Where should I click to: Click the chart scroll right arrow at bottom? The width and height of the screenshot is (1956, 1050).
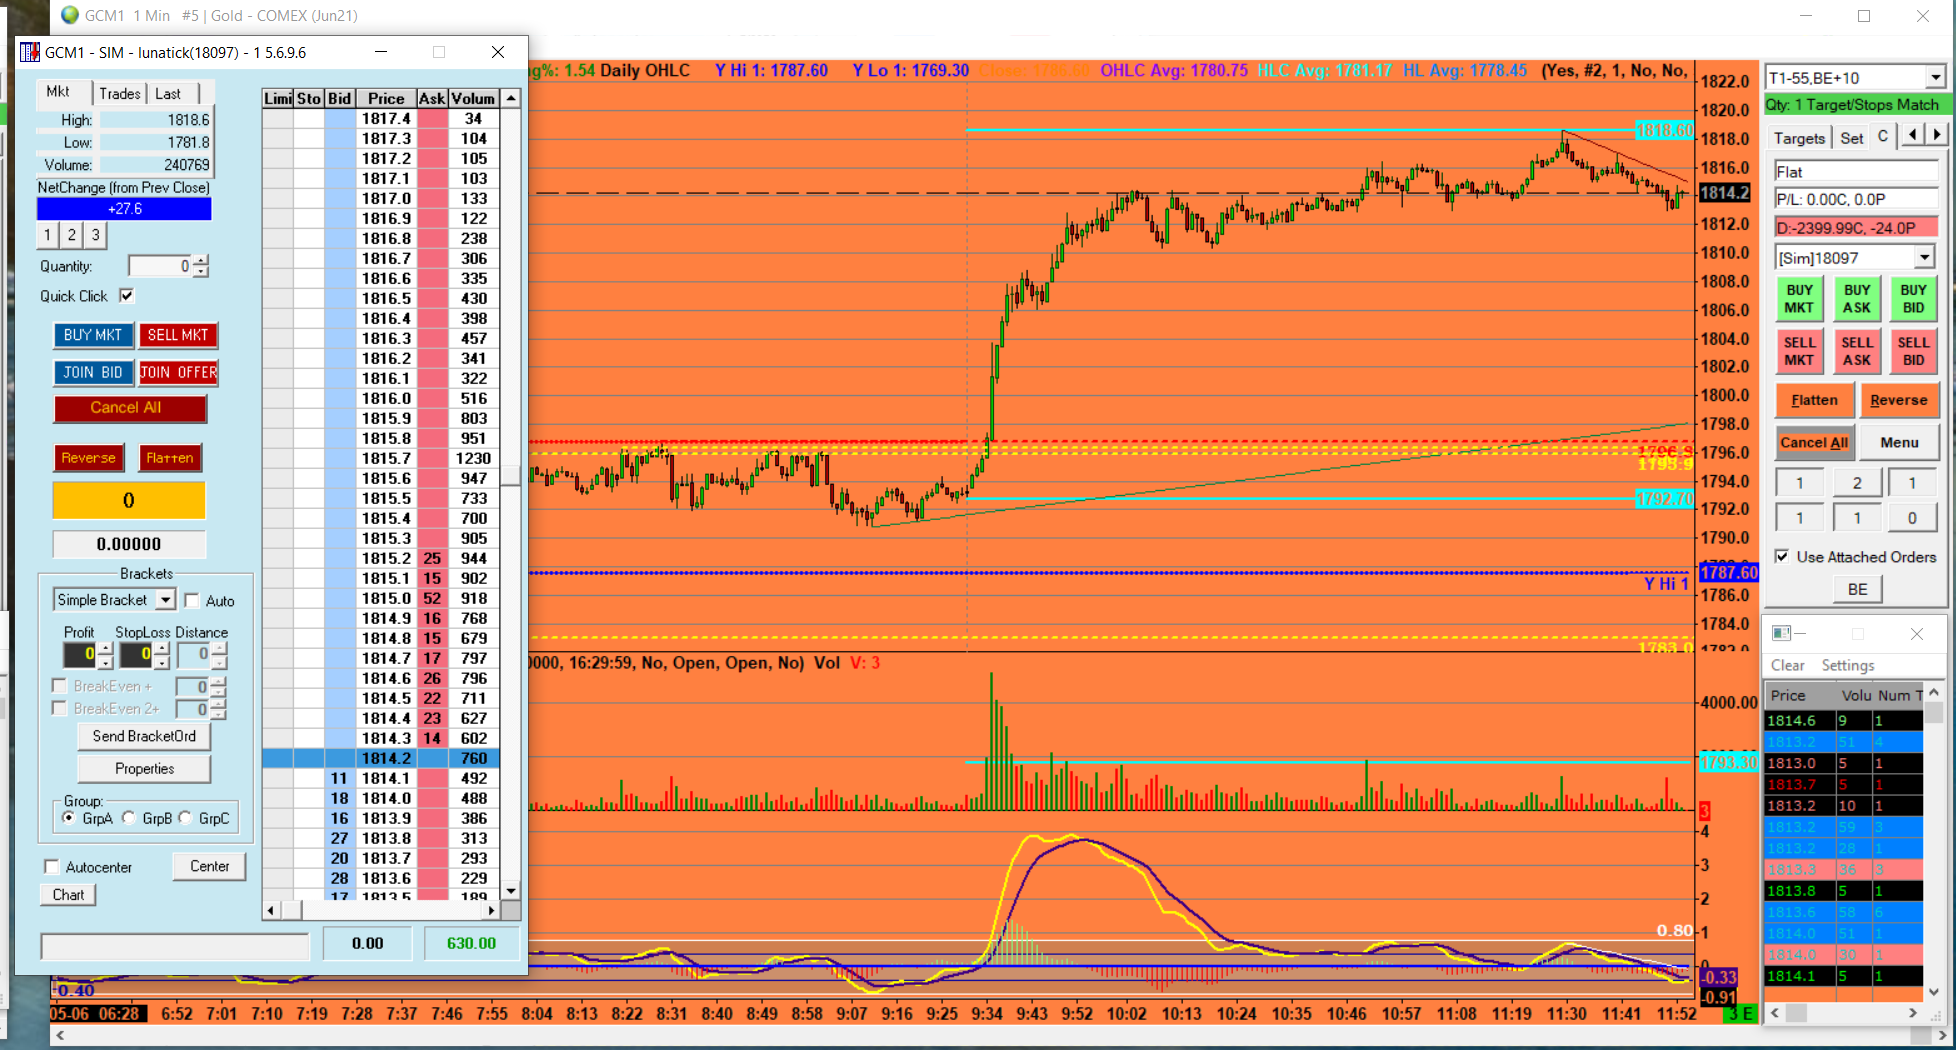[1943, 1035]
